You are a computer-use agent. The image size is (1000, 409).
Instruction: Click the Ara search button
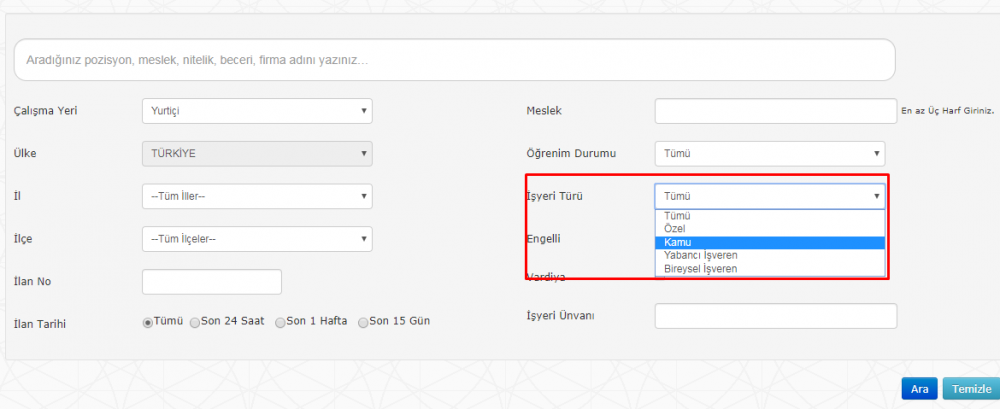[x=919, y=389]
